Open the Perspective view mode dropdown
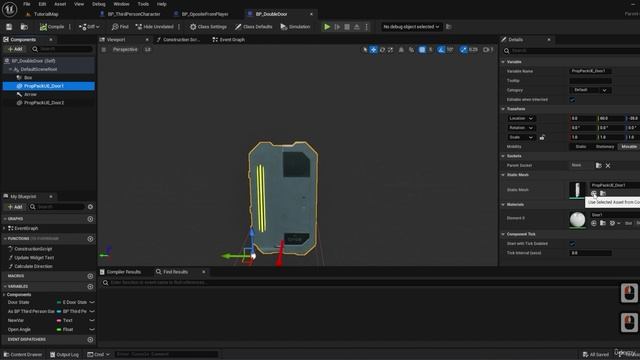This screenshot has height=360, width=640. point(125,49)
